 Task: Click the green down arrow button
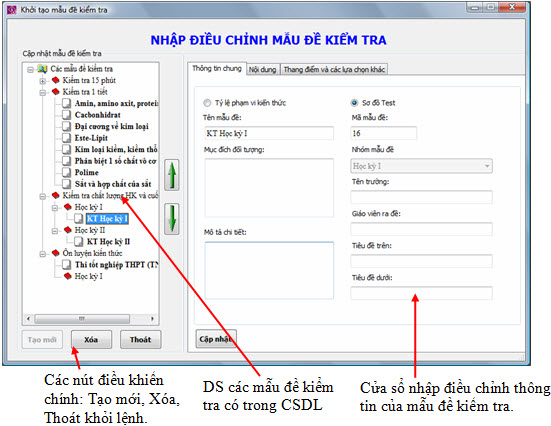172,219
